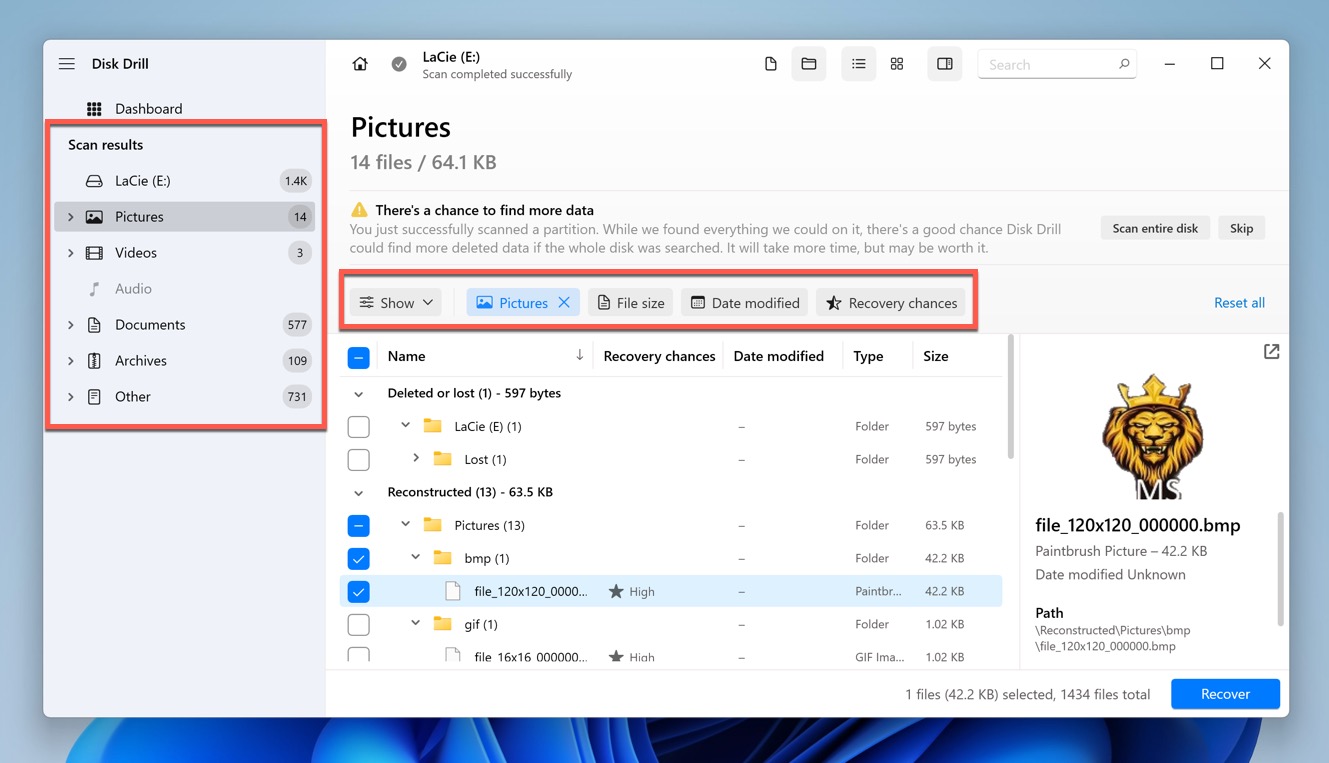
Task: Open the File size filter
Action: (631, 303)
